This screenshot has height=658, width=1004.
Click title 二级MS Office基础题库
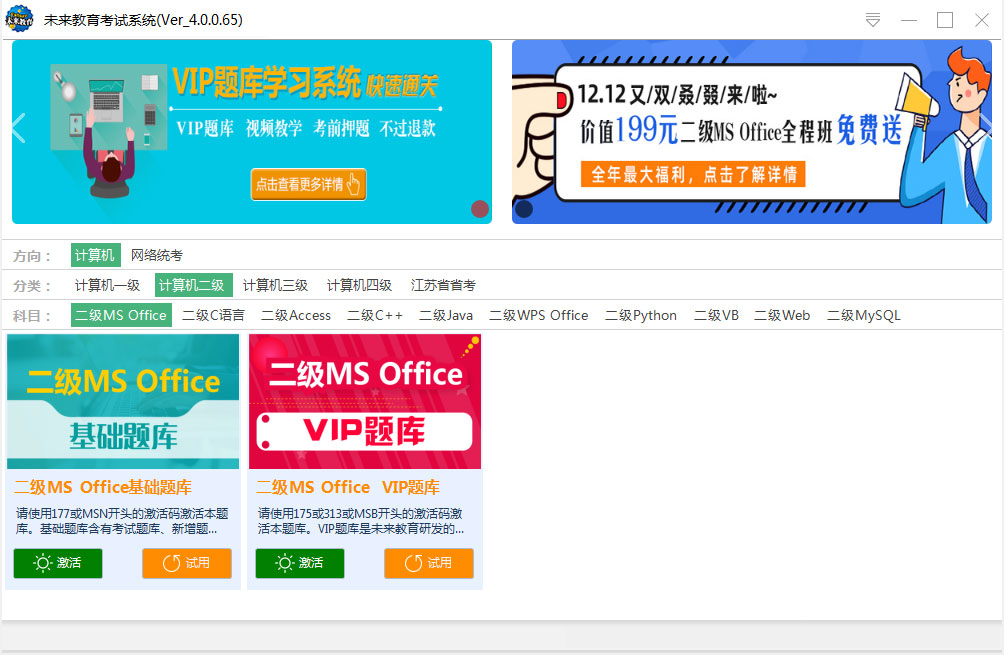tap(103, 488)
